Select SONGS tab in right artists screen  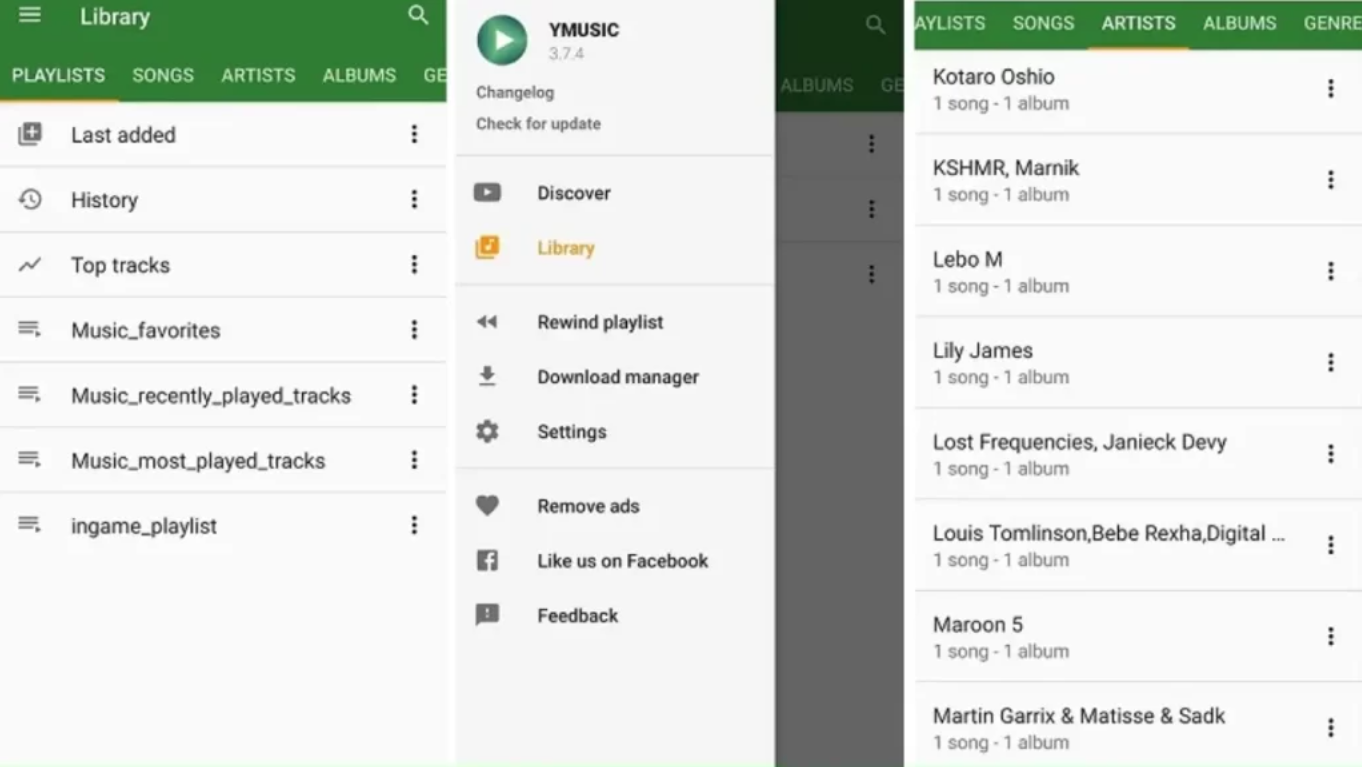1043,23
